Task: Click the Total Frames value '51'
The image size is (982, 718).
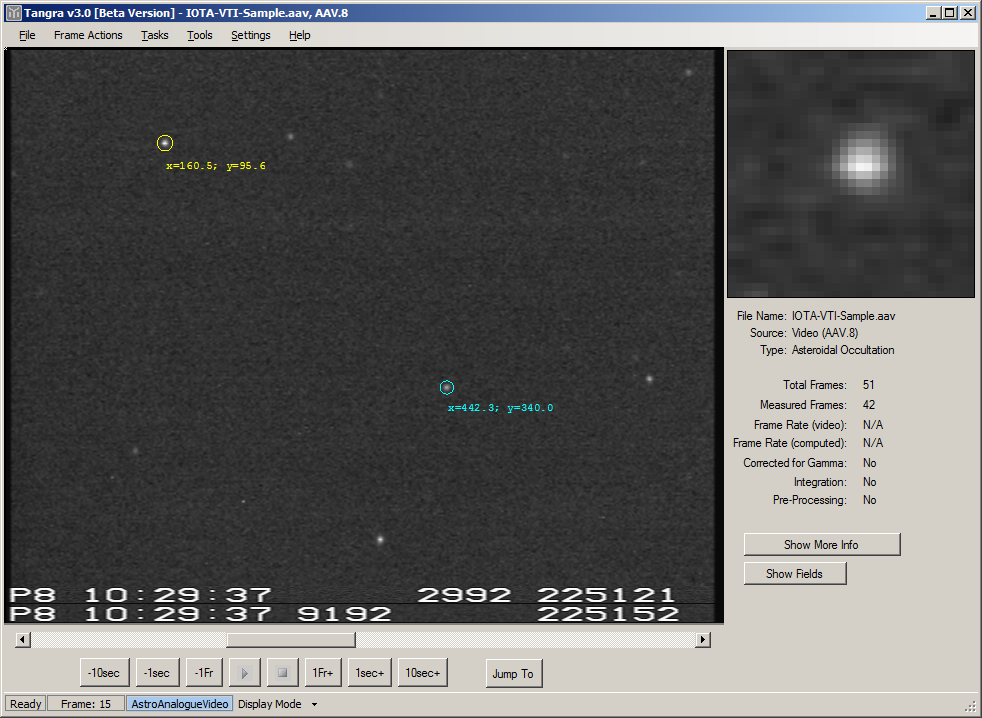Action: [869, 385]
